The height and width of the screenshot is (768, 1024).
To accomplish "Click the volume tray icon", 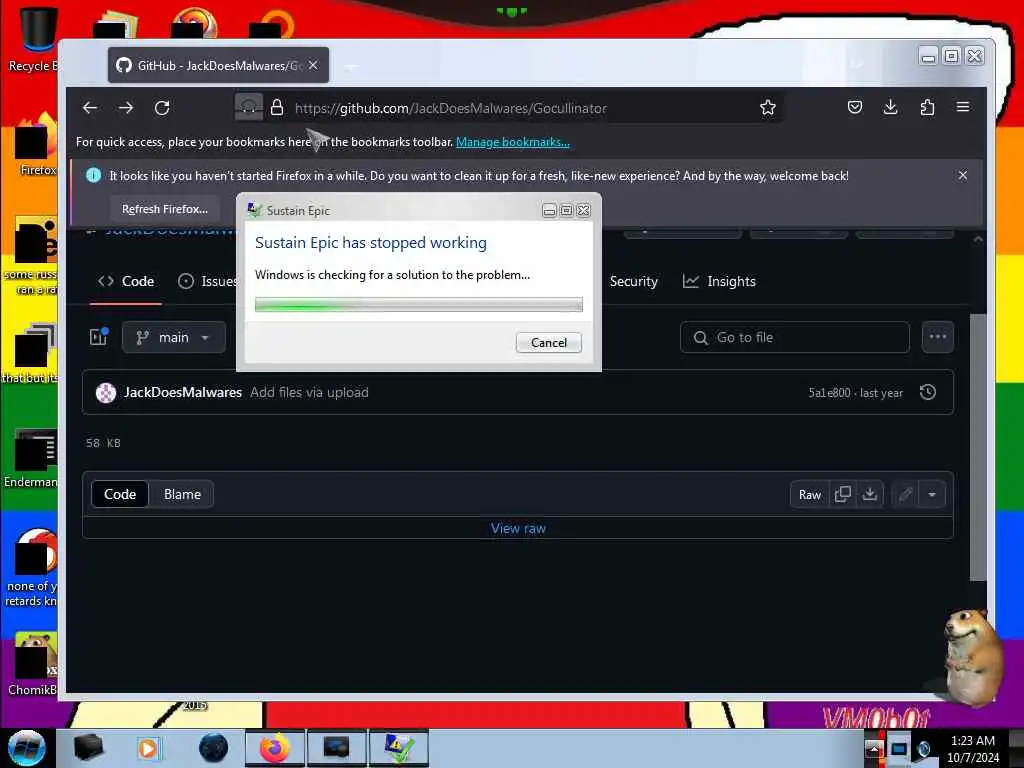I will [x=923, y=748].
